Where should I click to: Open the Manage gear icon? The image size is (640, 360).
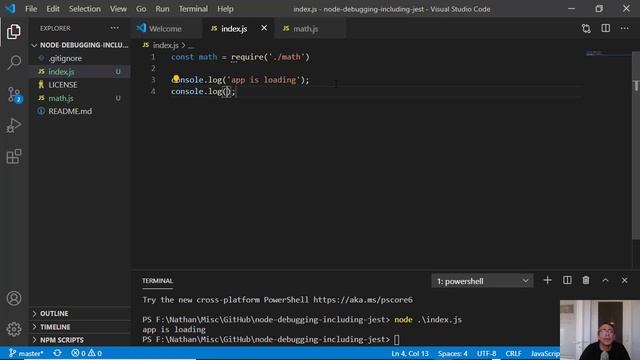pyautogui.click(x=14, y=329)
